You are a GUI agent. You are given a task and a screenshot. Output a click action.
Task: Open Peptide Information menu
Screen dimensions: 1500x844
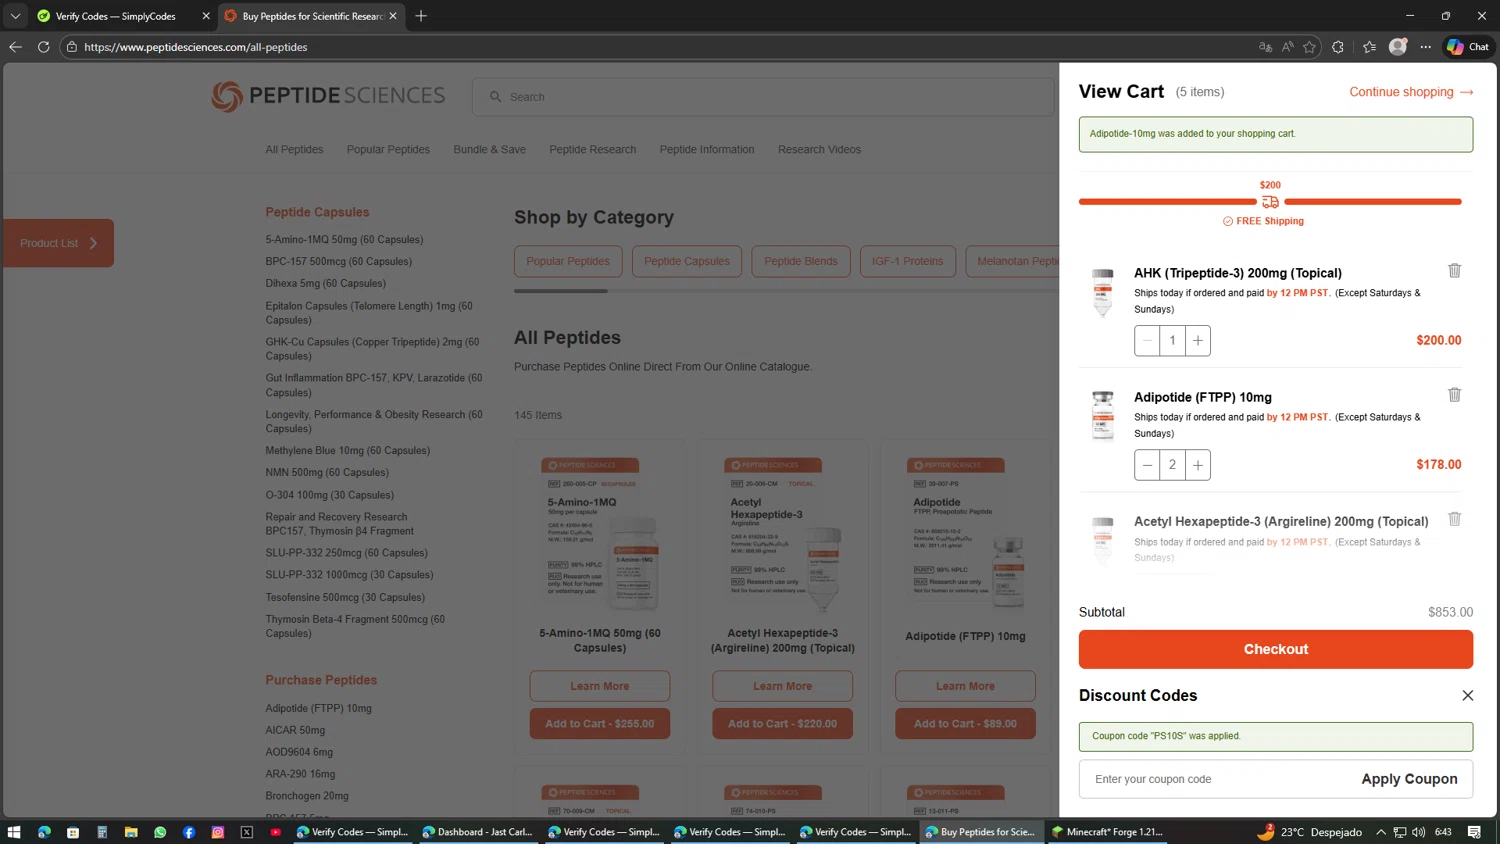706,149
